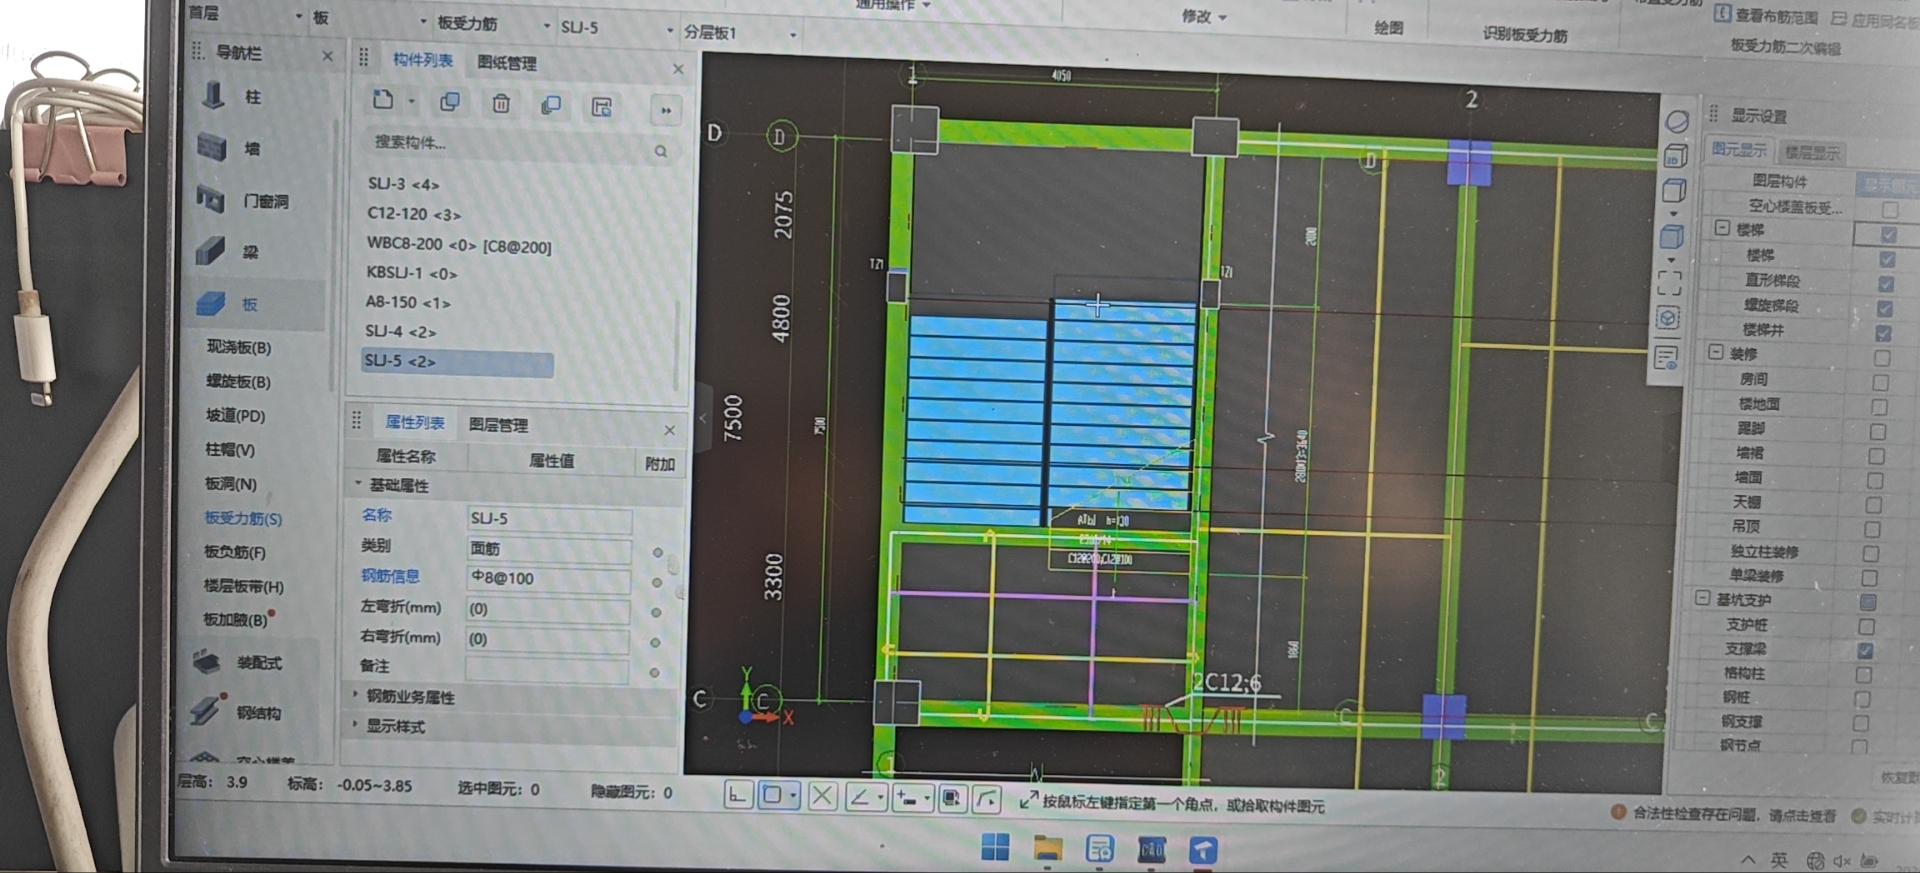1920x873 pixels.
Task: Click 识别板受力筋 button
Action: (1525, 35)
